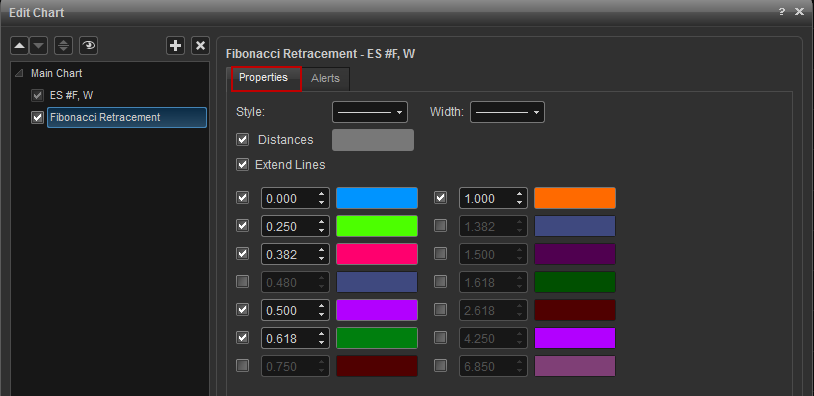814x396 pixels.
Task: Enable the 4.250 level checkbox
Action: [x=440, y=338]
